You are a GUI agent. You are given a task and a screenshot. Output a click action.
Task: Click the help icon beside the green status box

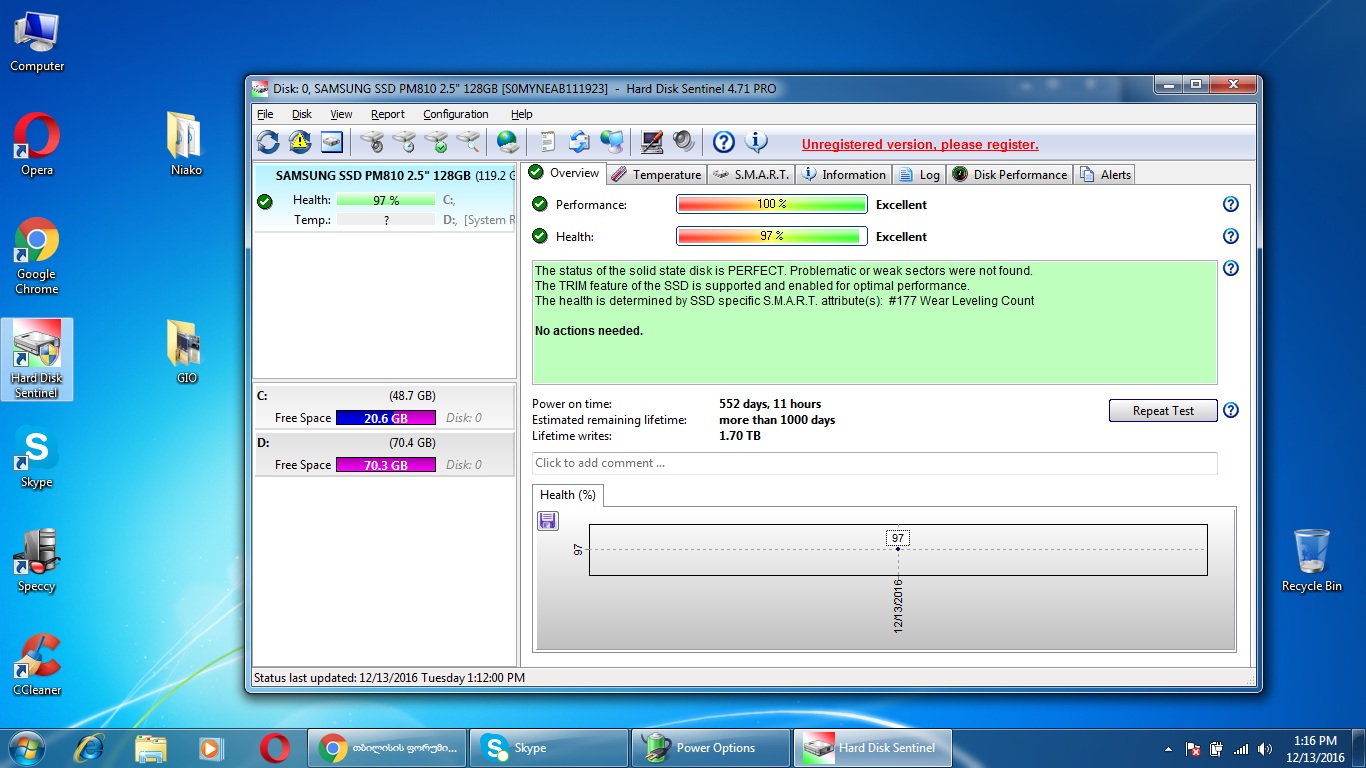(1231, 268)
